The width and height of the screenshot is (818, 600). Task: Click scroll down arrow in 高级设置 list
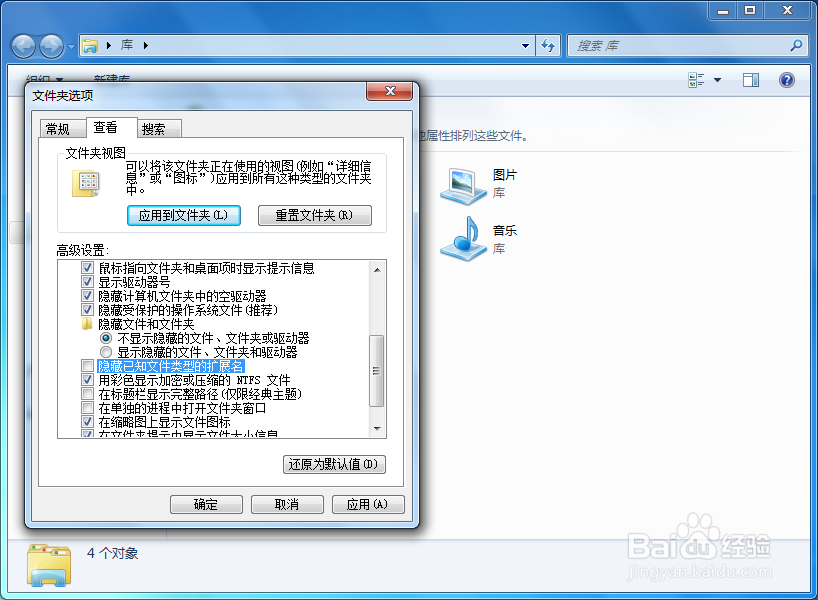[x=377, y=429]
